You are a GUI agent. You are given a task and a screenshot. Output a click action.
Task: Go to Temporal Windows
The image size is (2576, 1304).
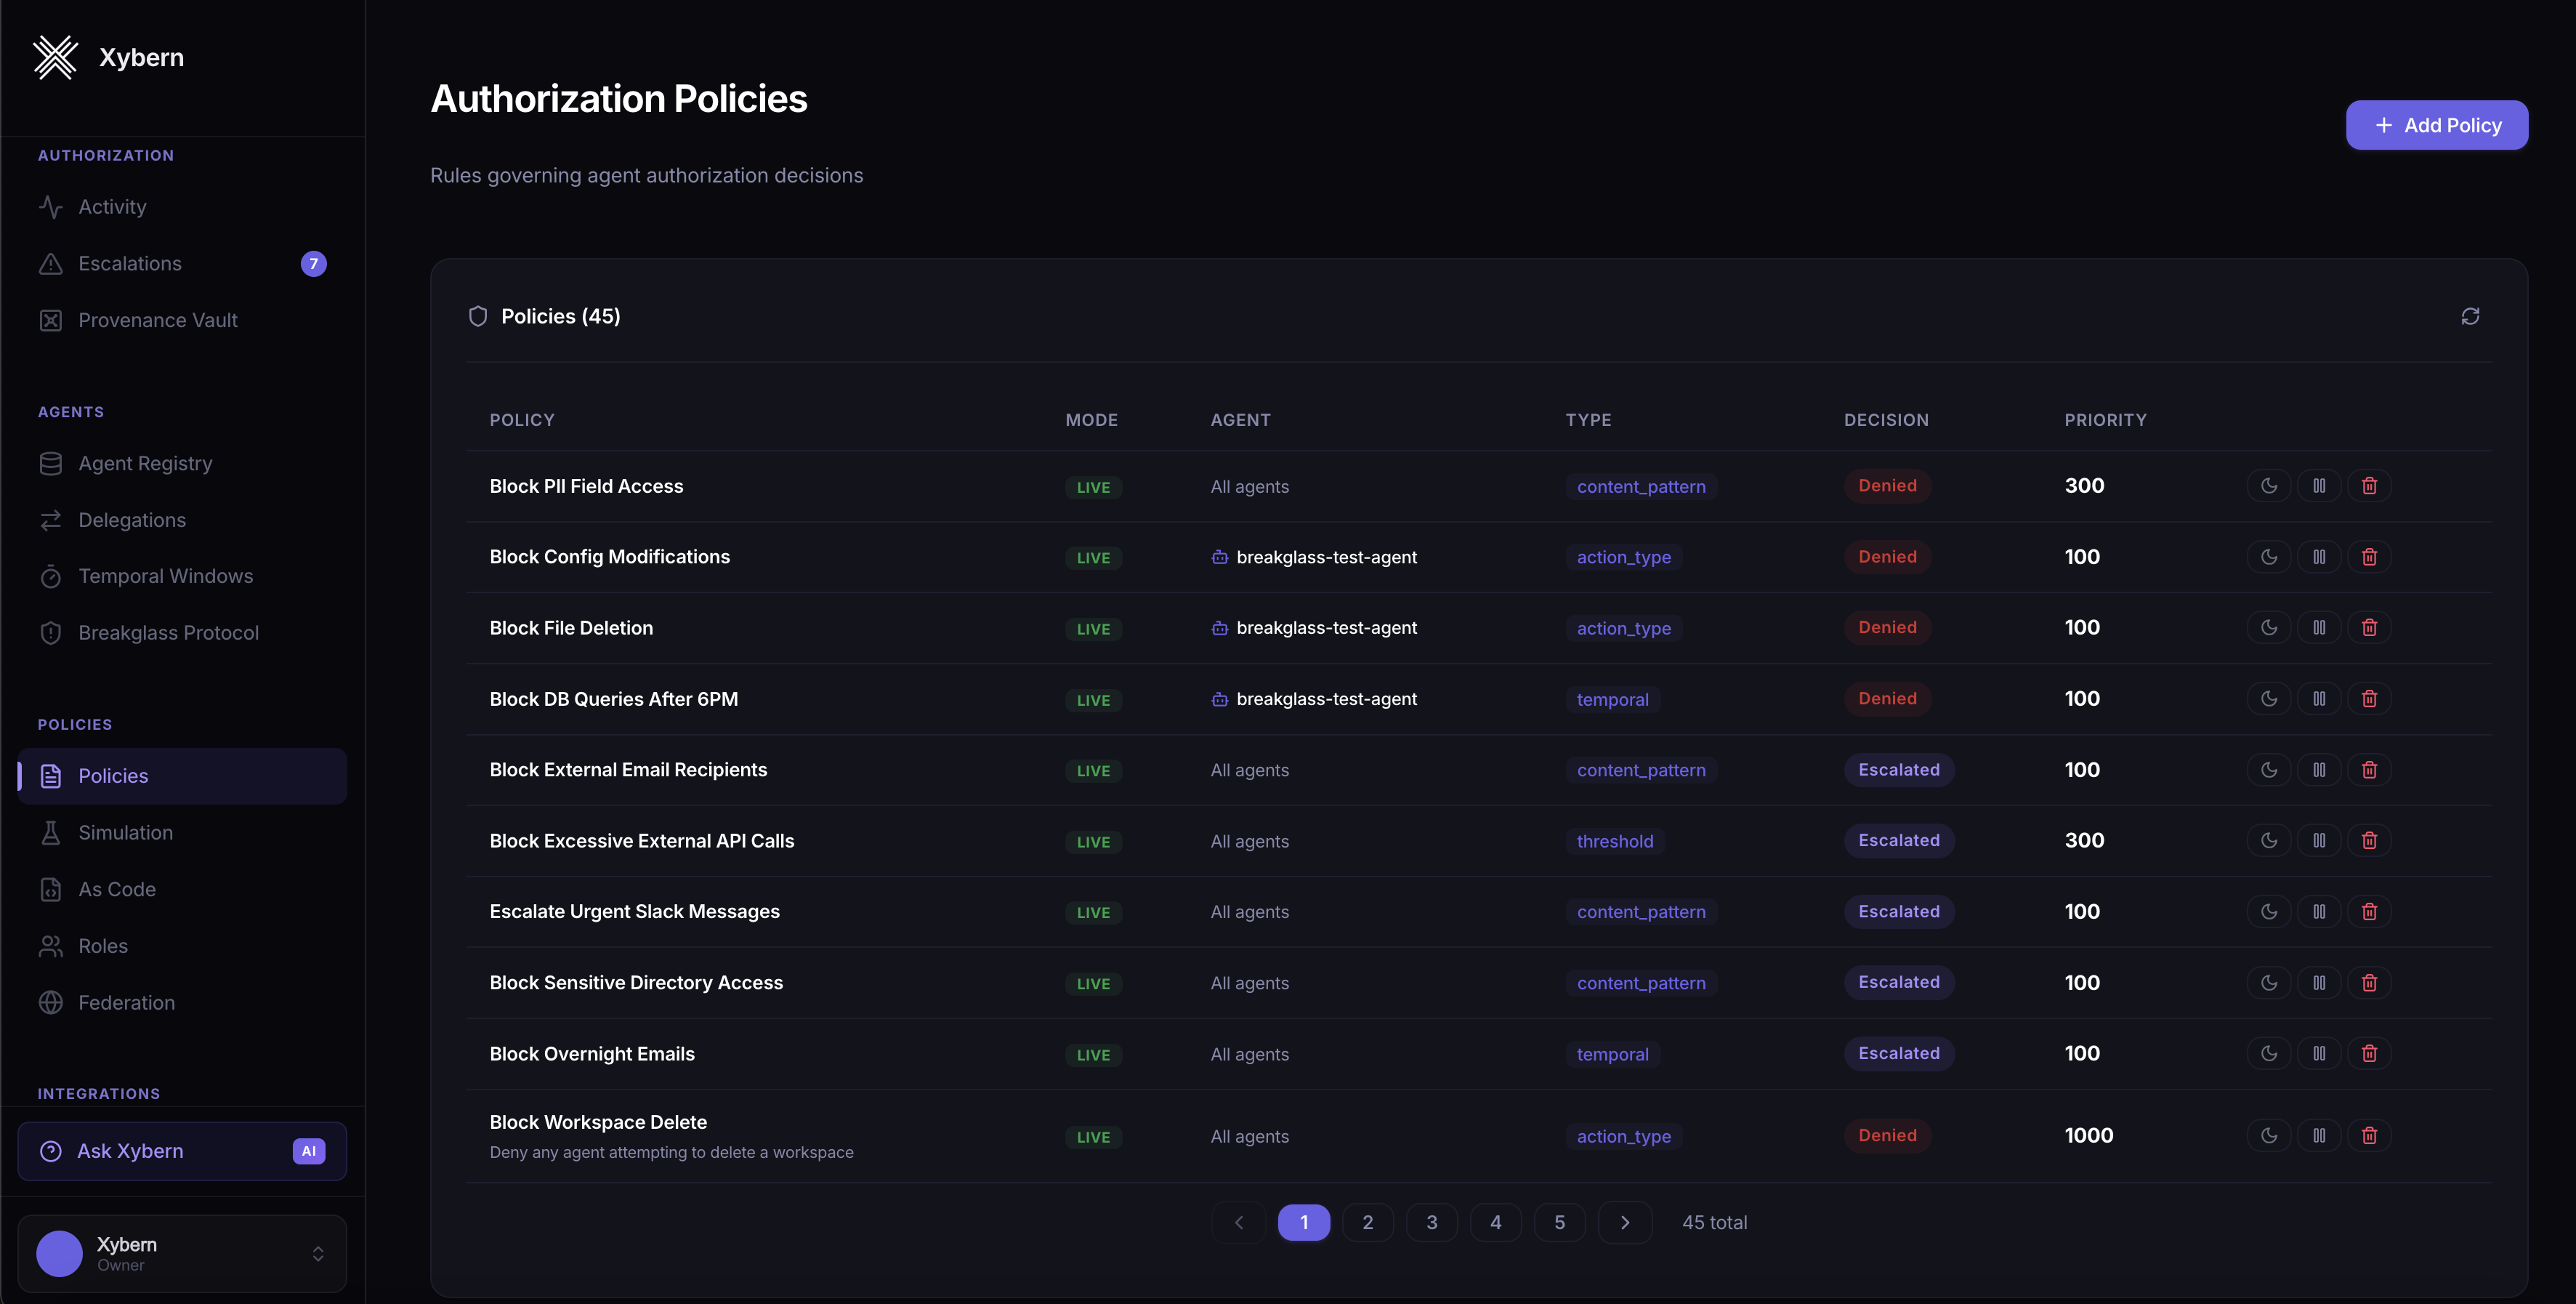click(165, 576)
